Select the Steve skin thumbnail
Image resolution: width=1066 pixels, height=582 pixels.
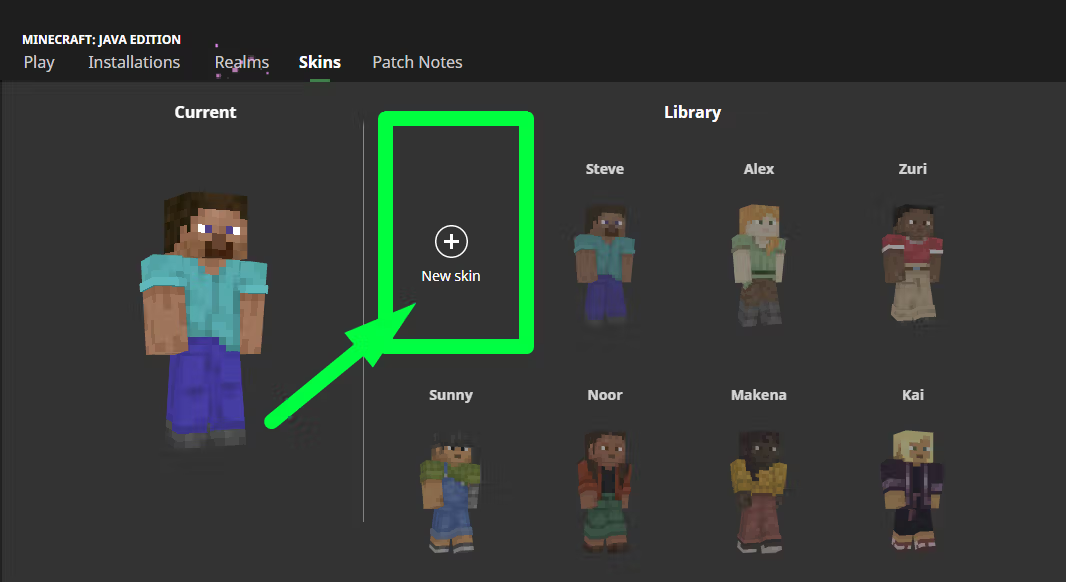point(604,264)
